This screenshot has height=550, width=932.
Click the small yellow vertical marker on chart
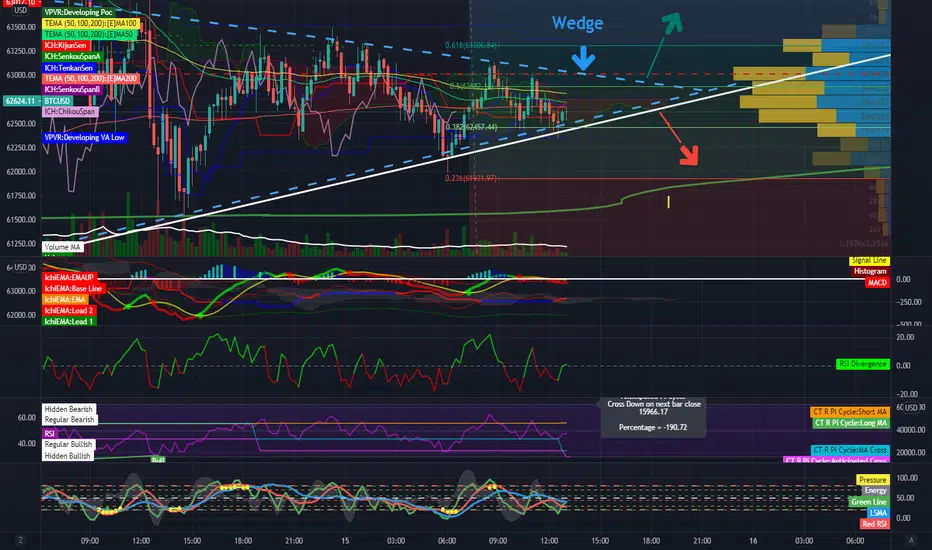tap(668, 202)
